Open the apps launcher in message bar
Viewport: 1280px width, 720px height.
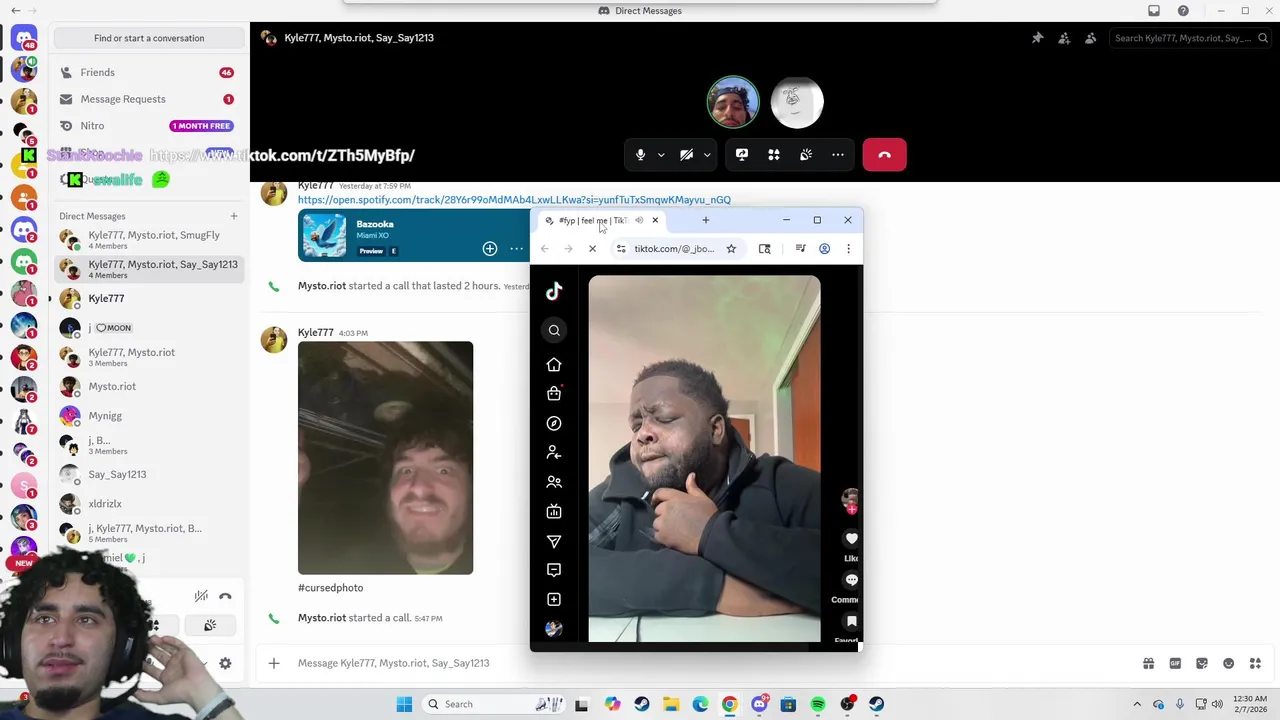[x=1255, y=663]
